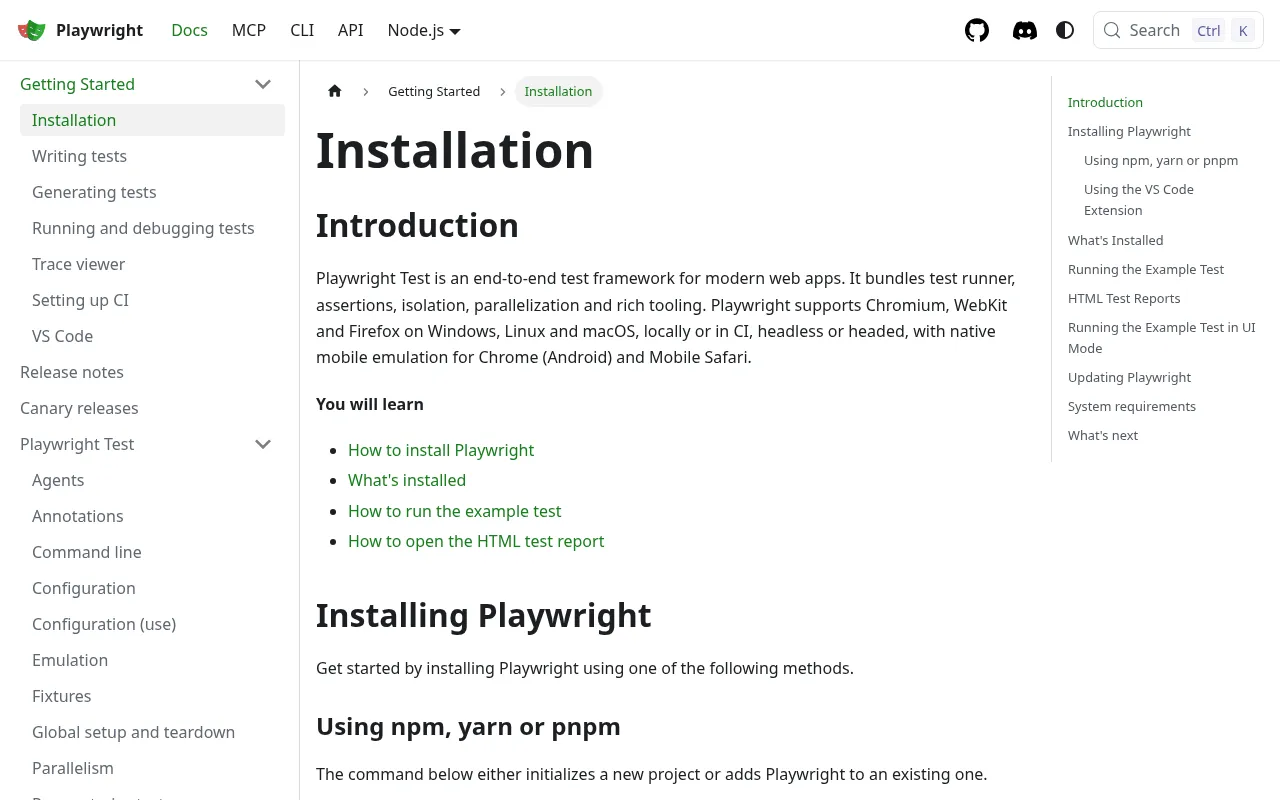Select Installation in the sidebar
Image resolution: width=1280 pixels, height=800 pixels.
152,120
